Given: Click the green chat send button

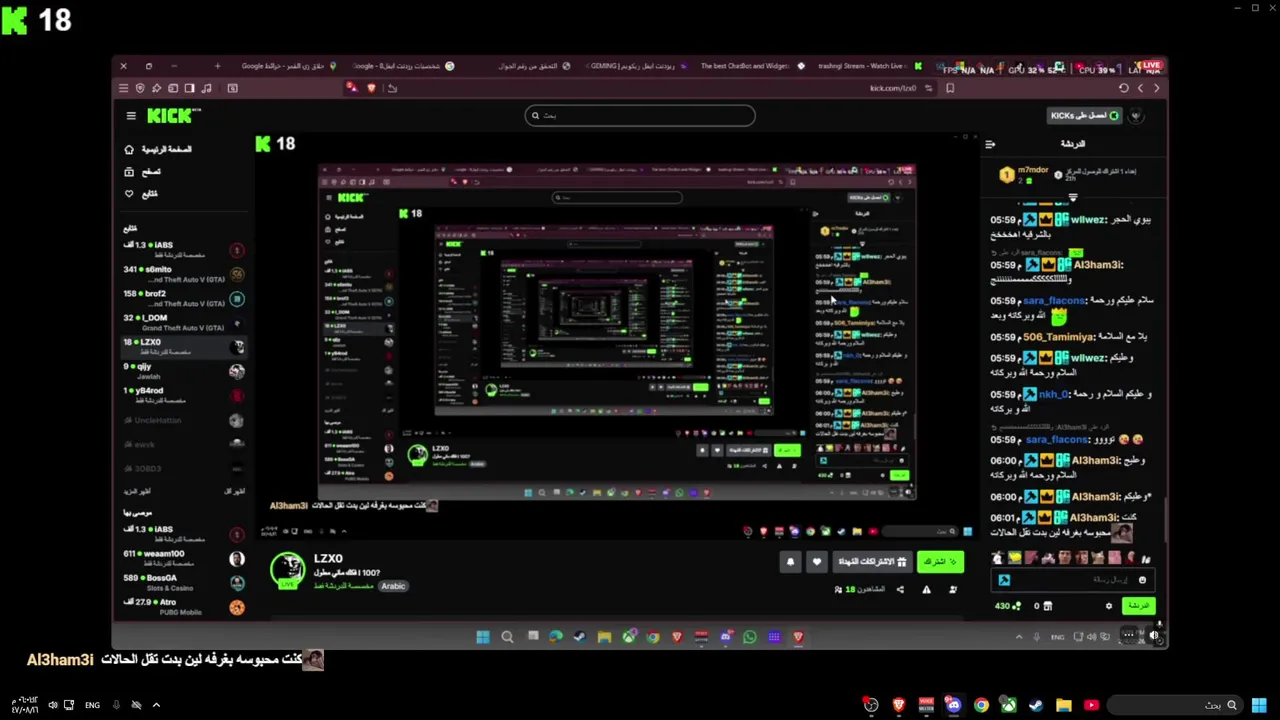Looking at the screenshot, I should pos(1139,606).
